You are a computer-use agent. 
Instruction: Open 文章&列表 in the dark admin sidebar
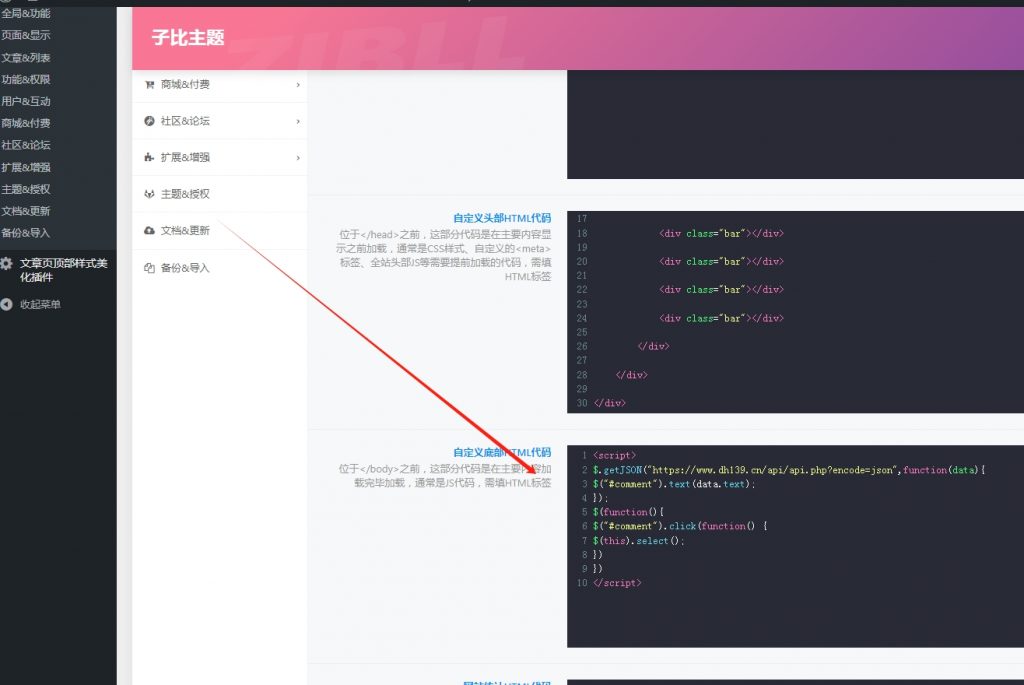26,57
